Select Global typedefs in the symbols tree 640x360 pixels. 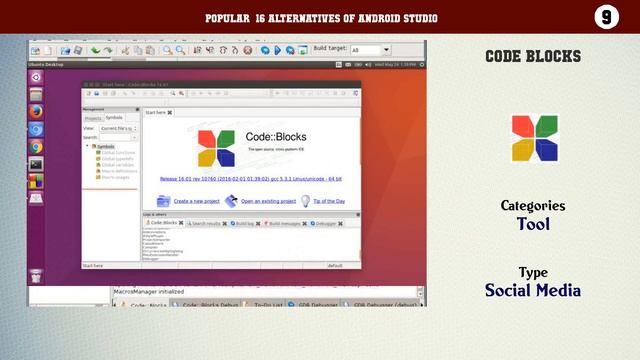[x=115, y=159]
